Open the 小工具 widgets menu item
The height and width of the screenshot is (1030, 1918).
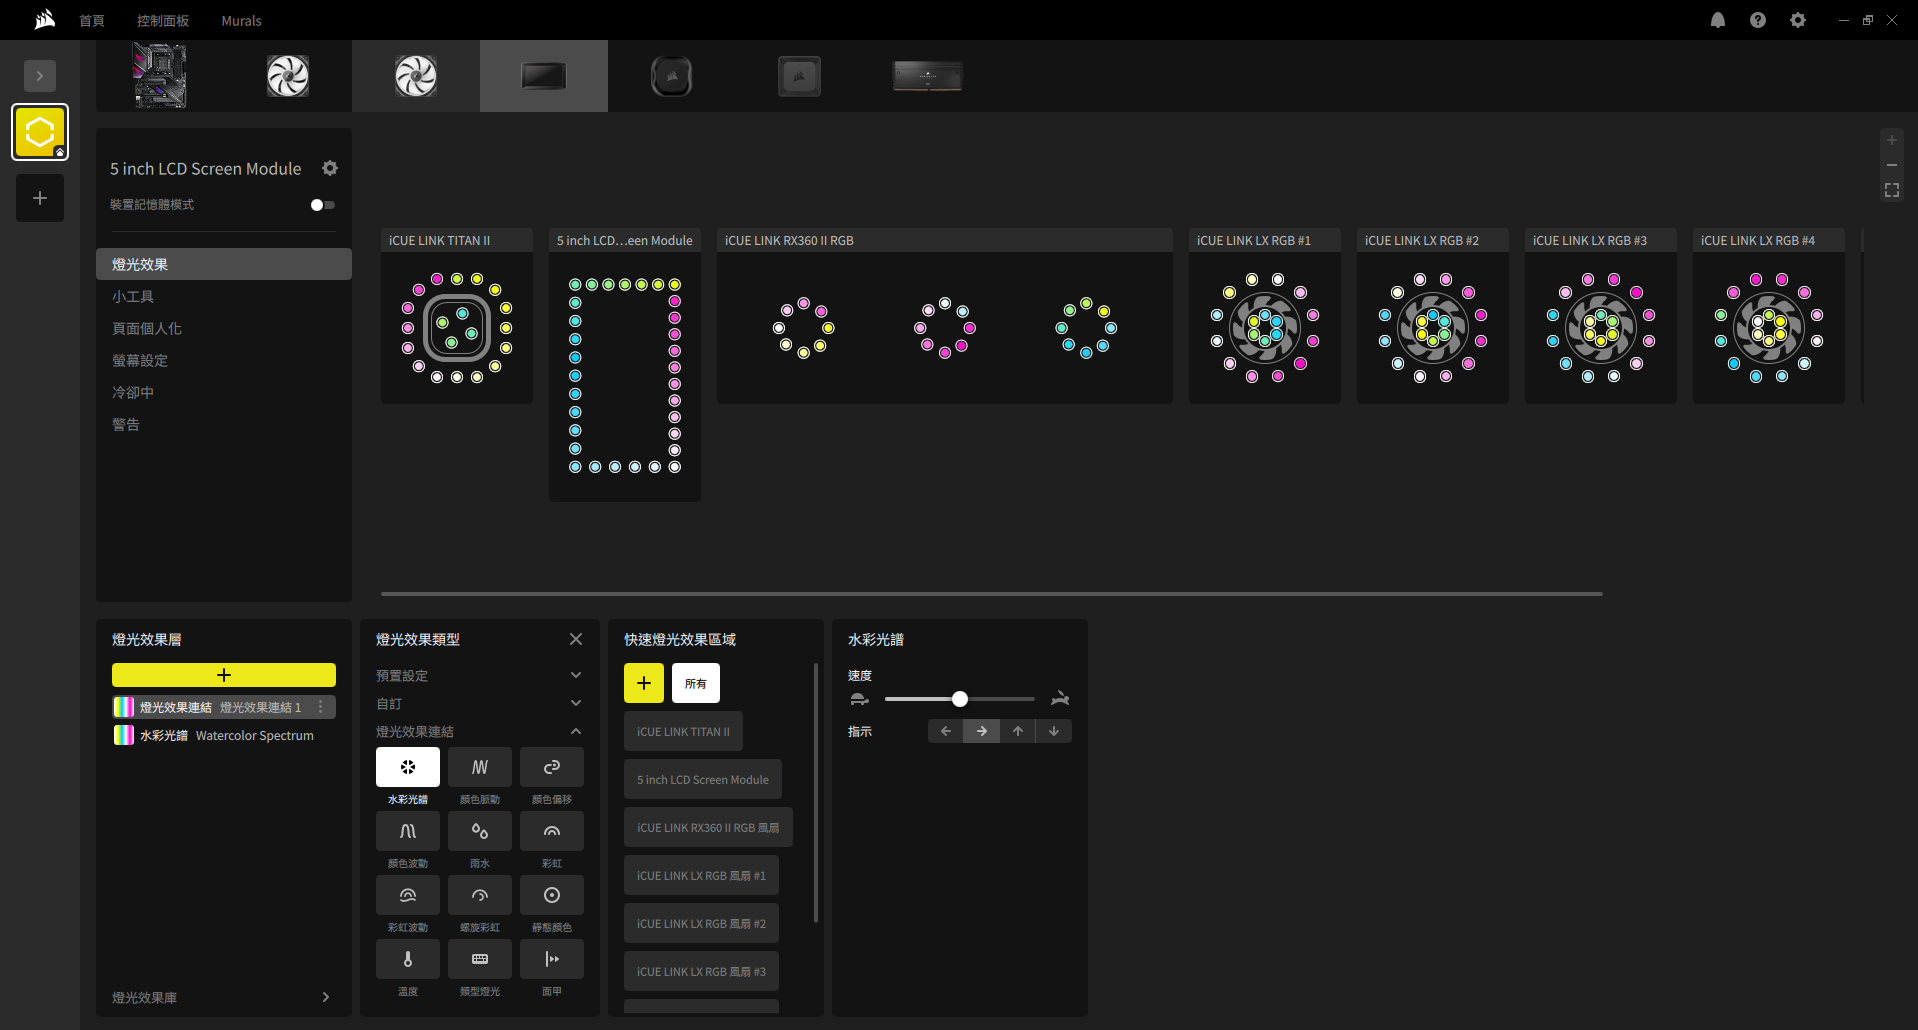tap(224, 296)
